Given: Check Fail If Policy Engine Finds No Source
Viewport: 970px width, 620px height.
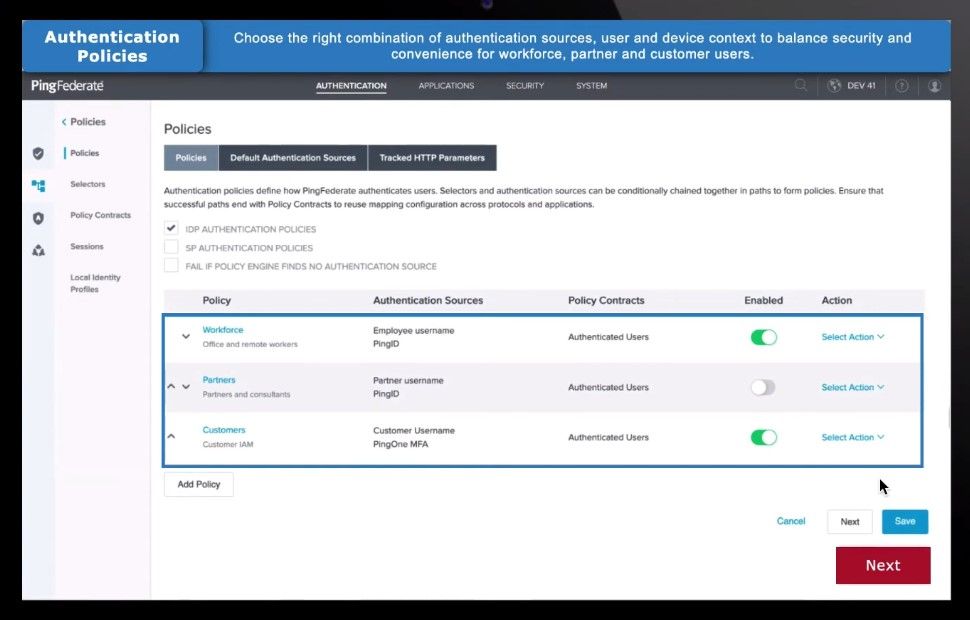Looking at the screenshot, I should pyautogui.click(x=171, y=265).
